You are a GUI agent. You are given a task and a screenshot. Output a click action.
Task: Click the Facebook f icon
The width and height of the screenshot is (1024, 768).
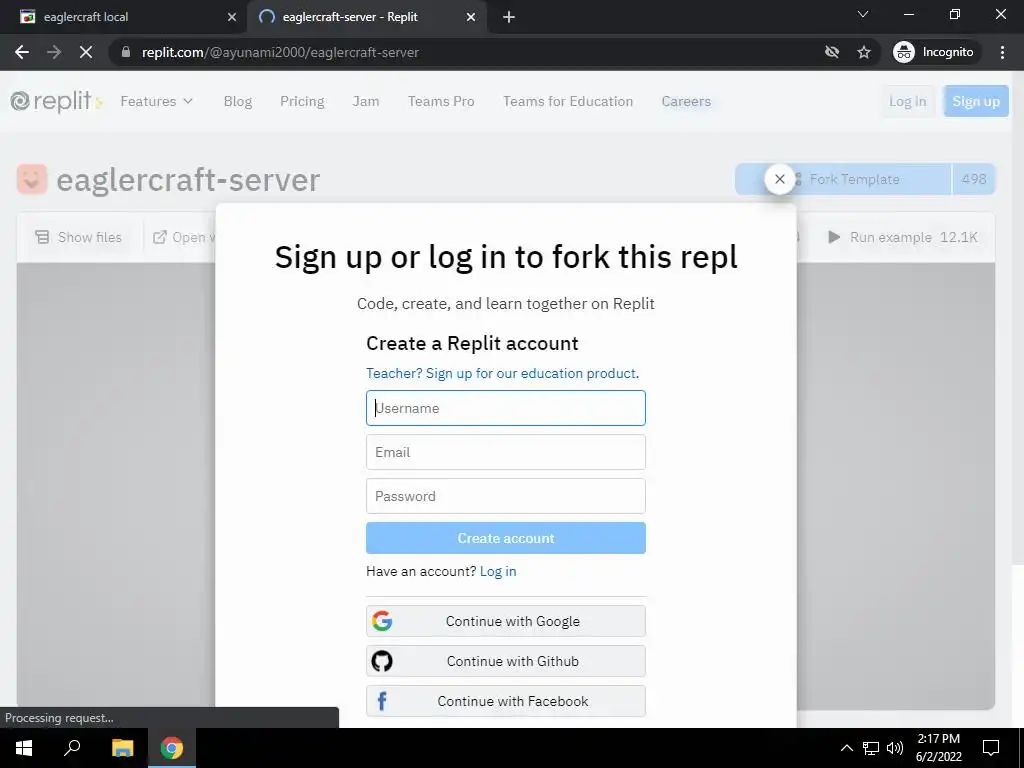(382, 701)
